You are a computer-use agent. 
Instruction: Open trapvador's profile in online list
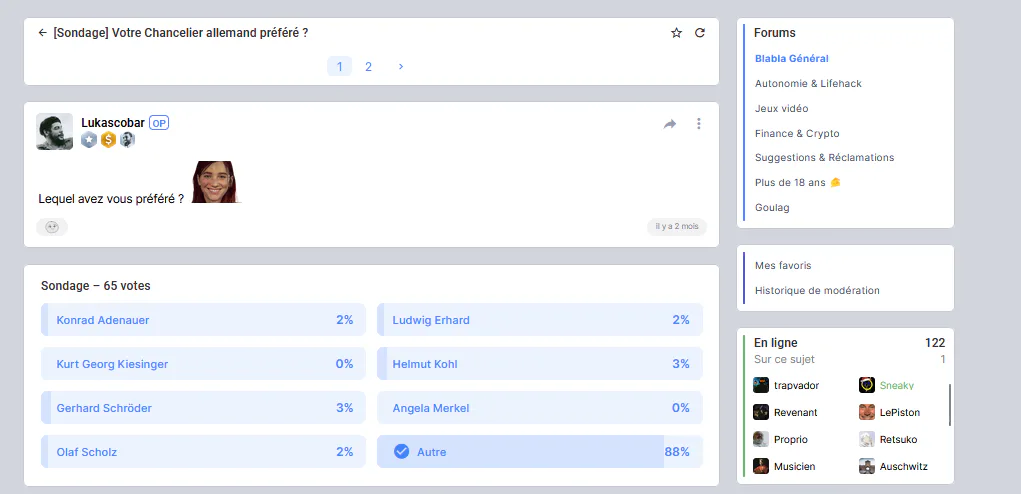tap(796, 385)
